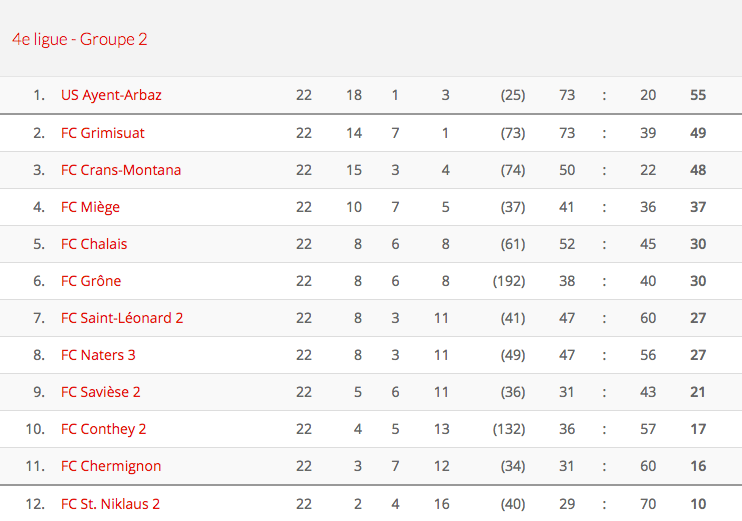Select FC Grône fair-play value (192)

pos(509,281)
